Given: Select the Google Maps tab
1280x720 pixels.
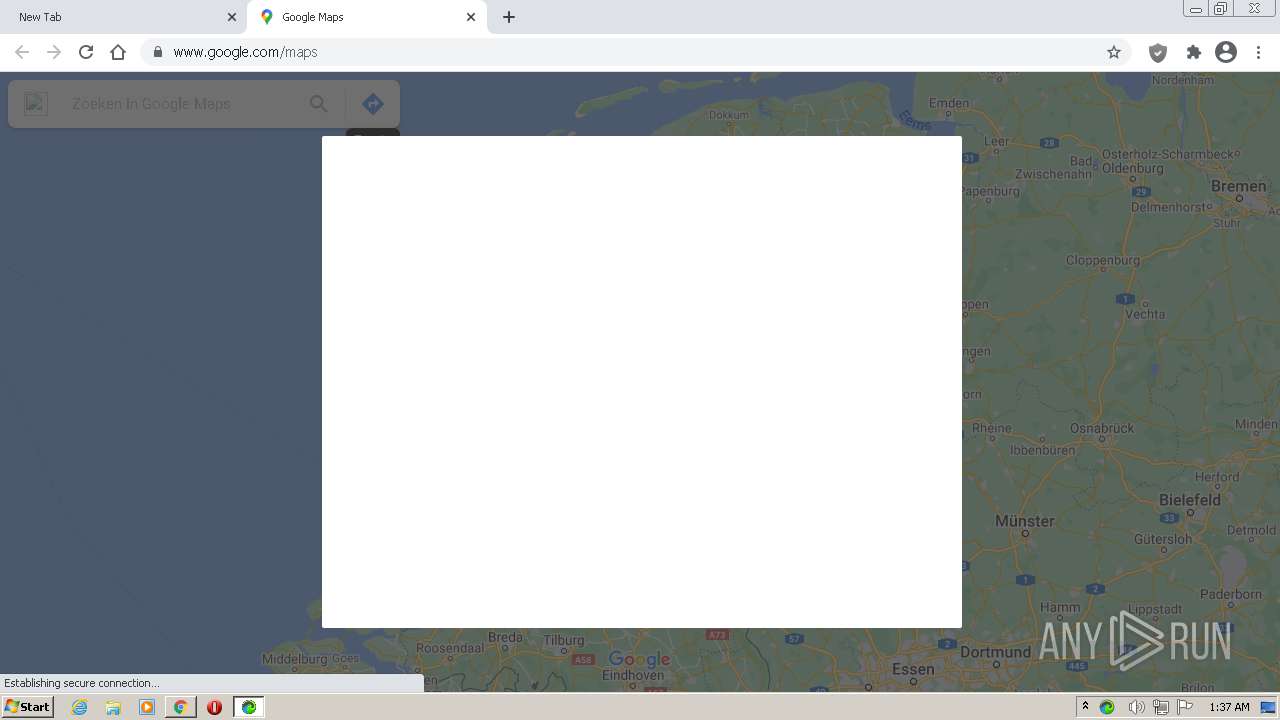Looking at the screenshot, I should pyautogui.click(x=367, y=17).
